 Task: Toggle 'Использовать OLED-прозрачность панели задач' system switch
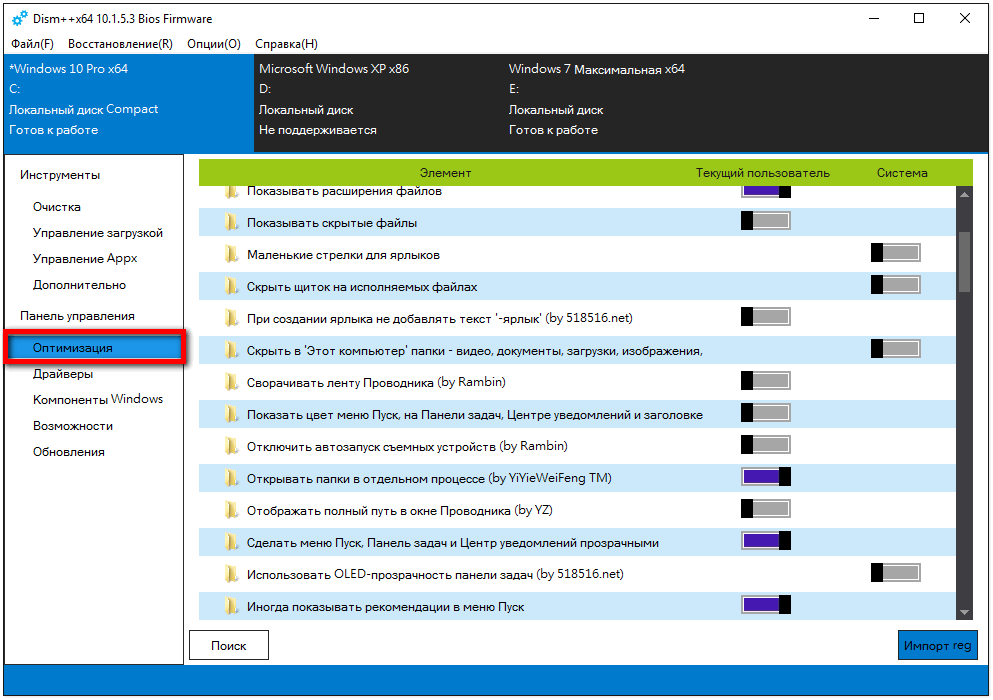click(x=896, y=573)
